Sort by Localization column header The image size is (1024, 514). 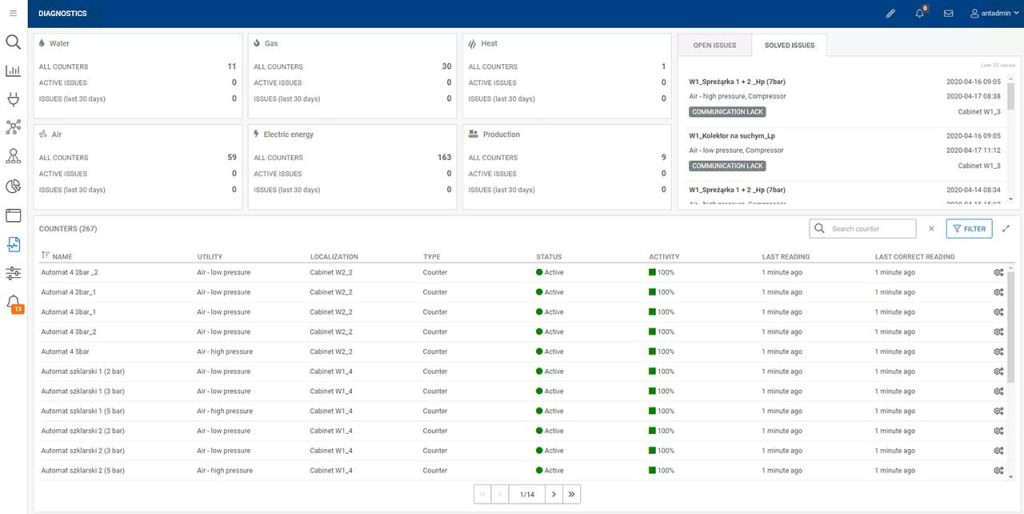pyautogui.click(x=334, y=257)
